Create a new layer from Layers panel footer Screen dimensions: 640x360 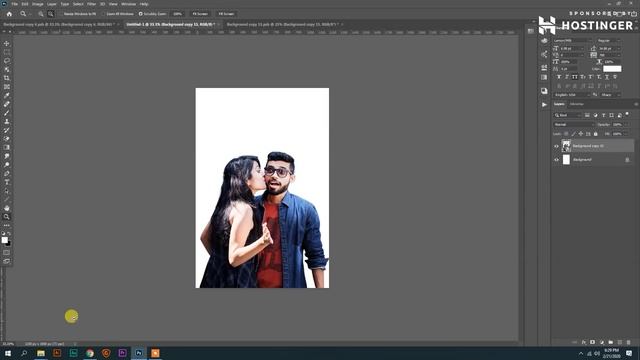(620, 342)
